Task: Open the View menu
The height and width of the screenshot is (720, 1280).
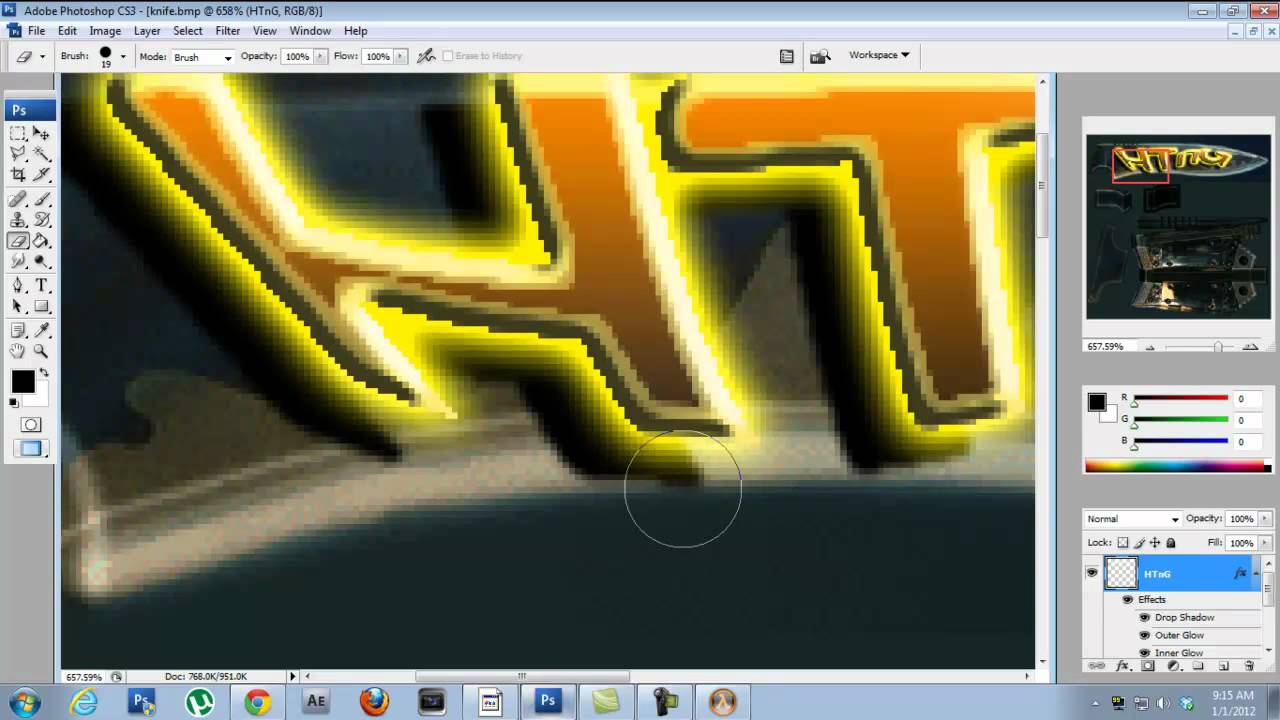Action: (265, 31)
